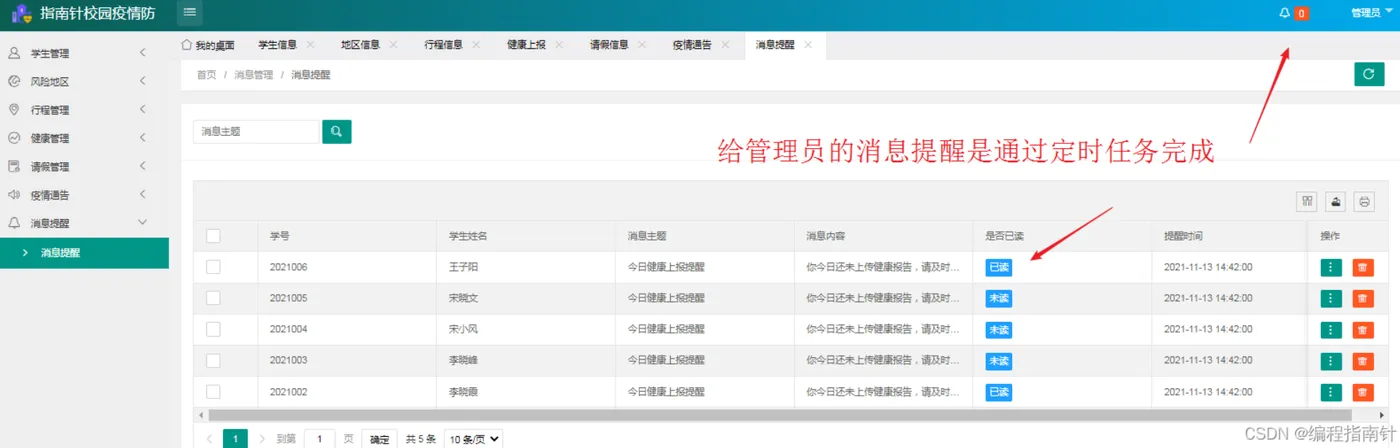Viewport: 1400px width, 448px height.
Task: Click the 确定 pagination confirm button
Action: pos(378,439)
